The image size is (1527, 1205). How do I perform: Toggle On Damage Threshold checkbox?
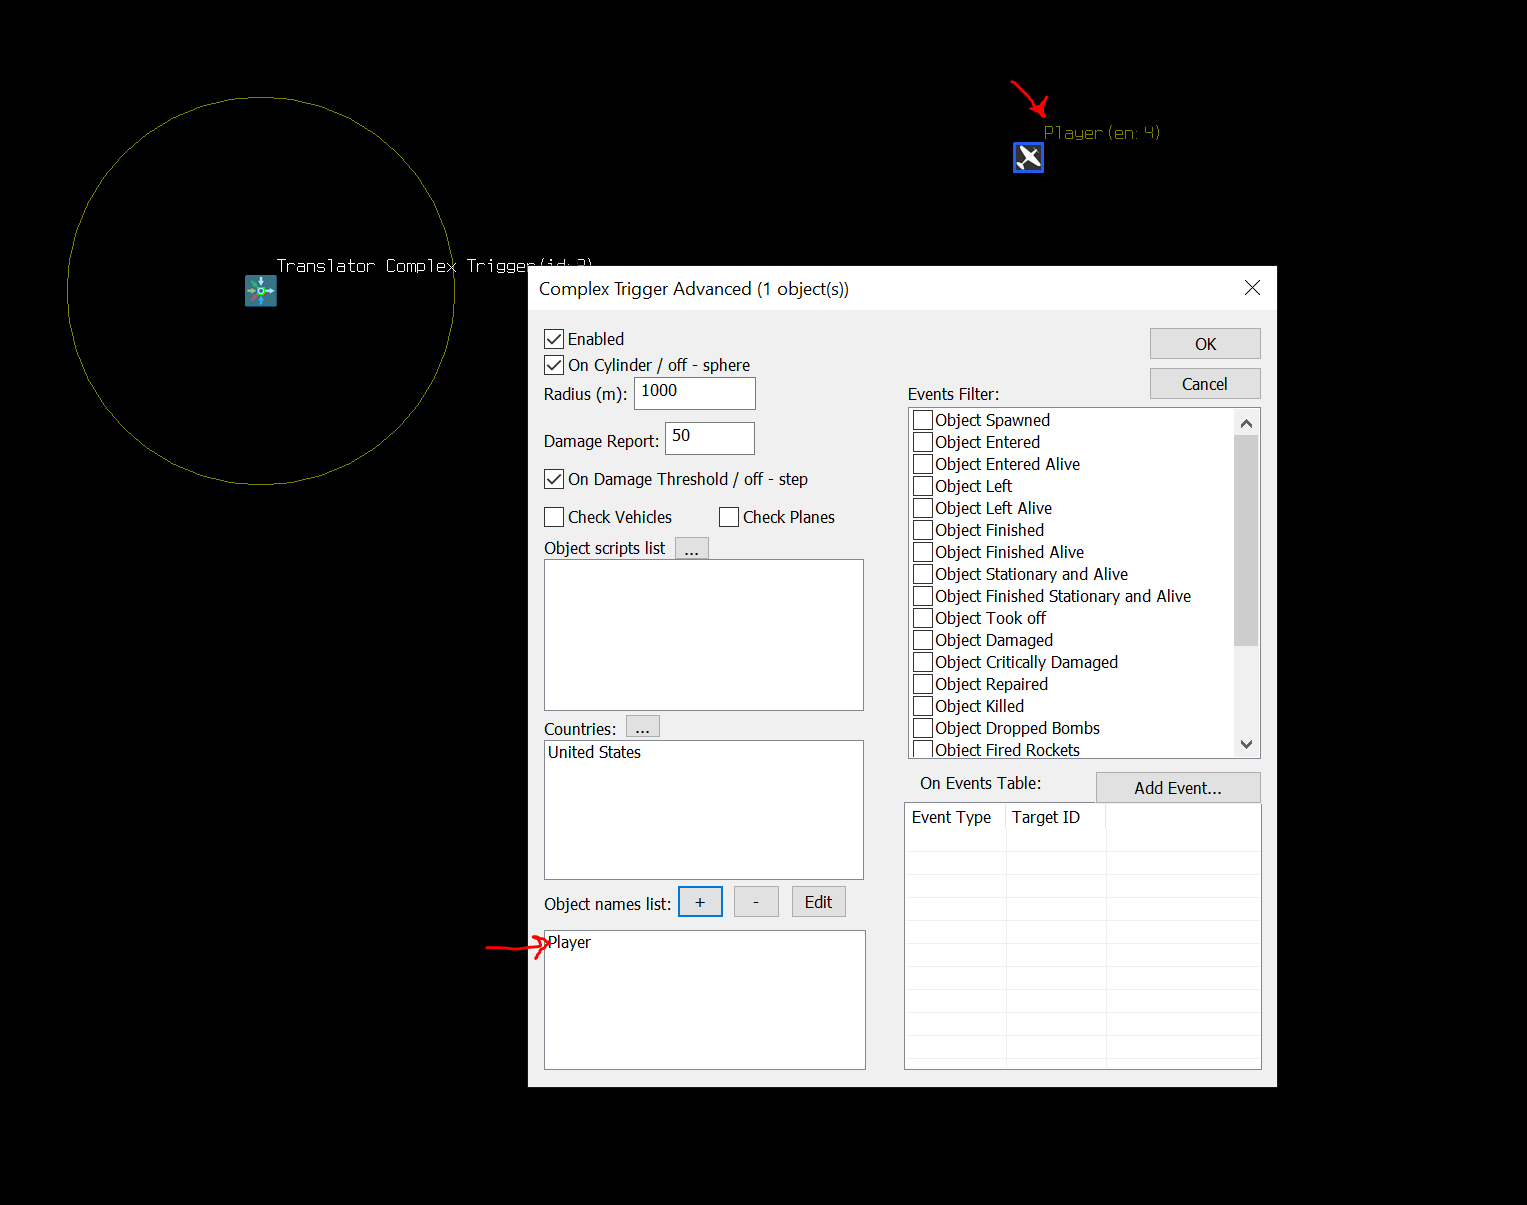point(554,479)
